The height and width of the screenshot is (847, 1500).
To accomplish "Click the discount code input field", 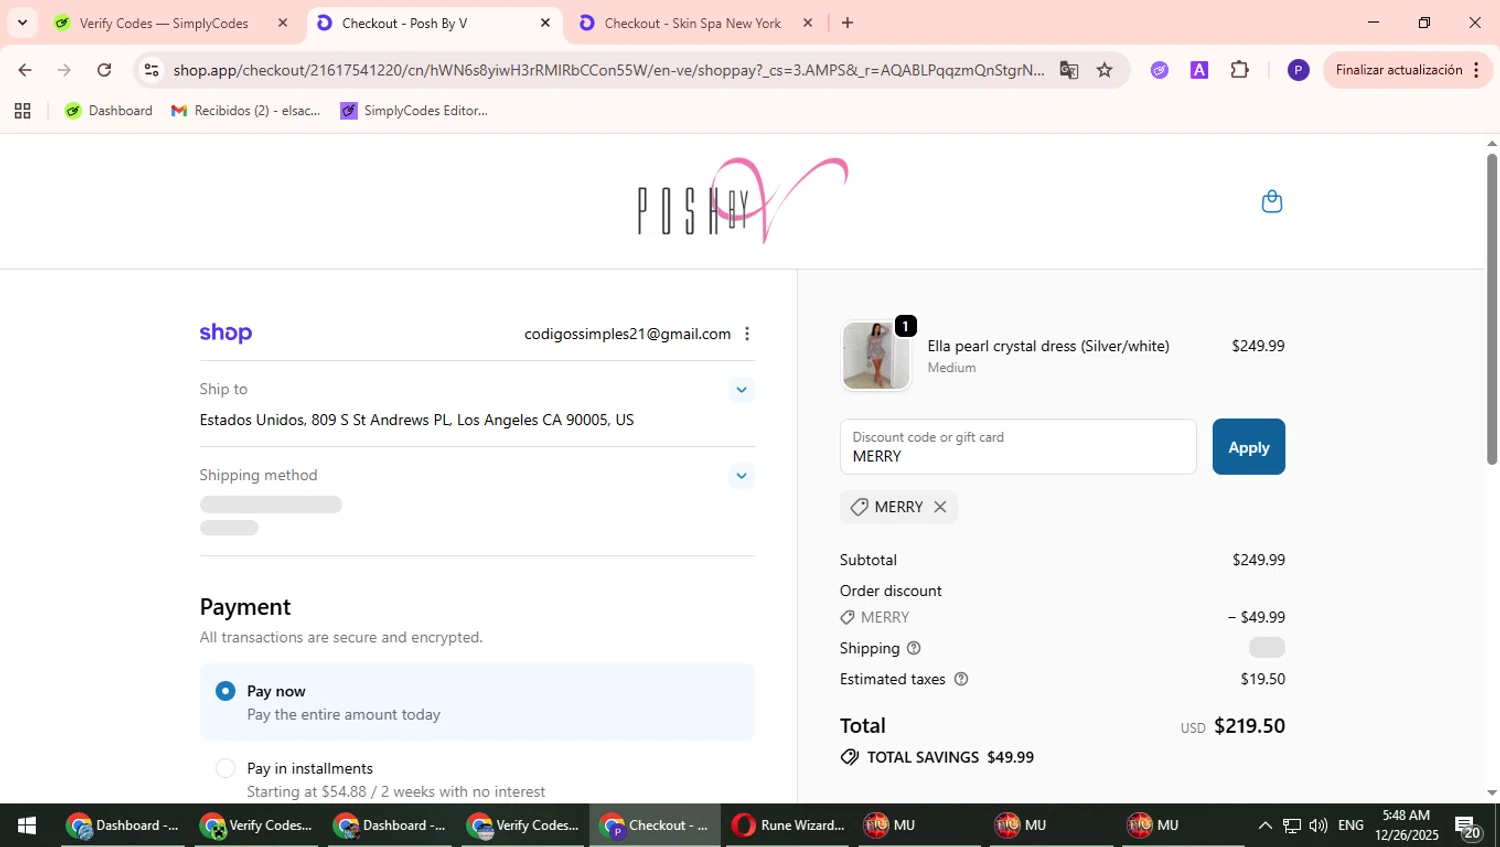I will coord(1018,447).
